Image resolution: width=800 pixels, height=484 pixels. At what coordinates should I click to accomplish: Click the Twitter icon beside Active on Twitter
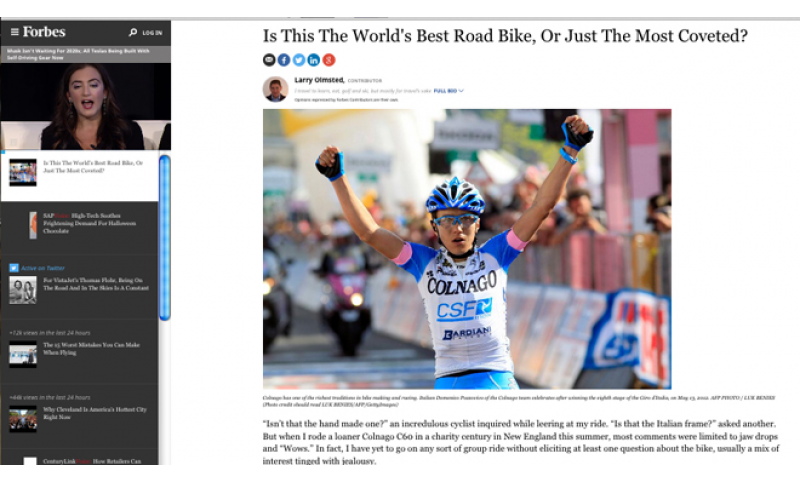(x=14, y=268)
